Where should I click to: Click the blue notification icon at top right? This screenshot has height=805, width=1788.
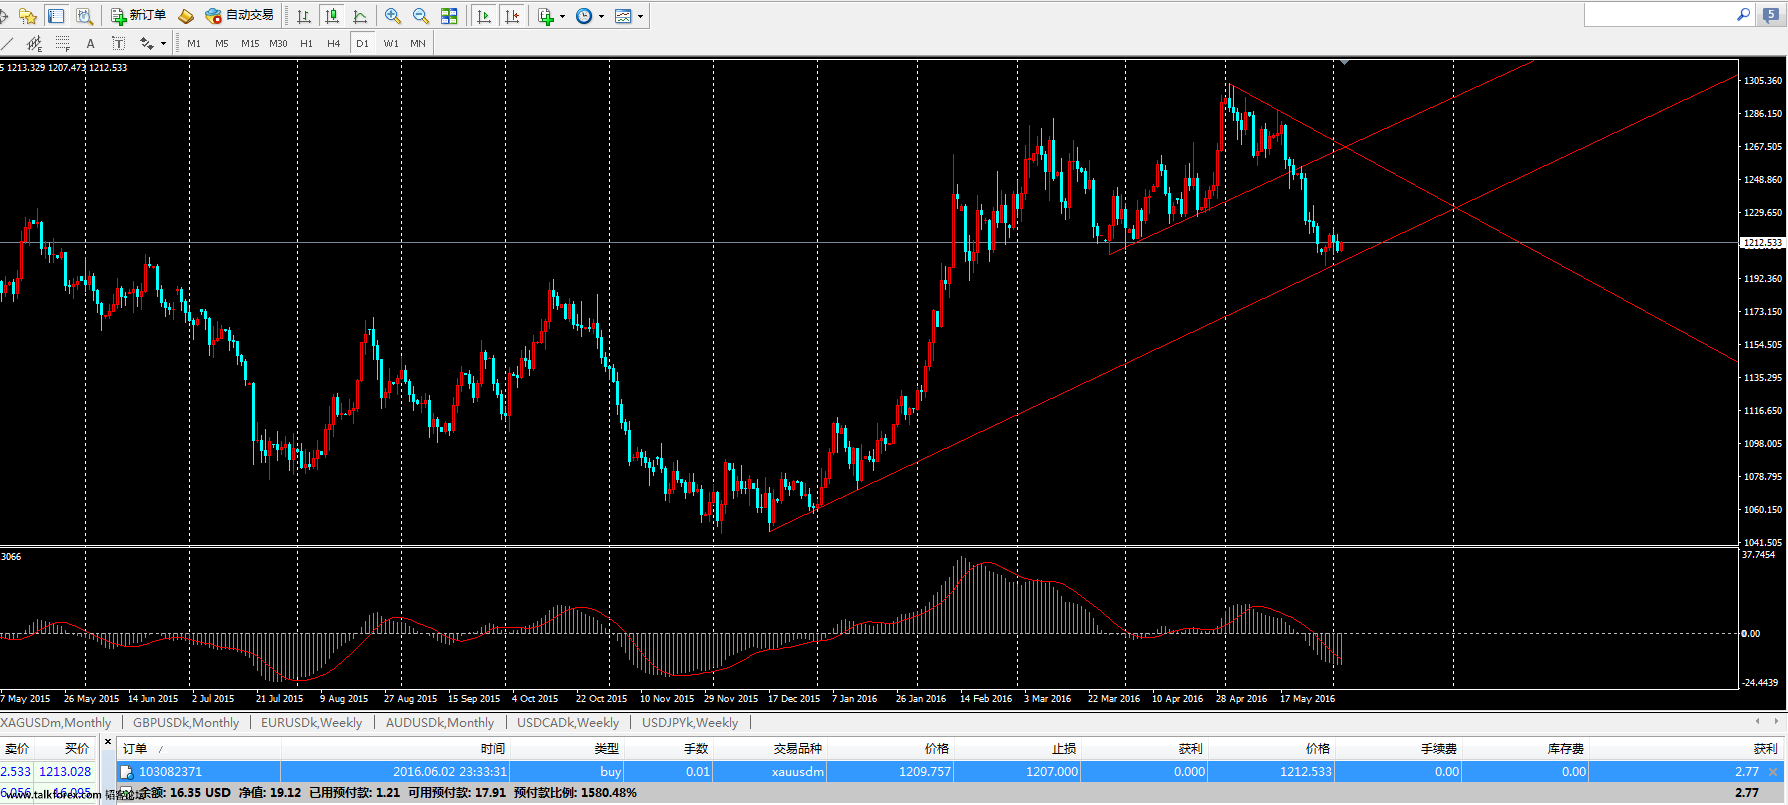(1771, 15)
